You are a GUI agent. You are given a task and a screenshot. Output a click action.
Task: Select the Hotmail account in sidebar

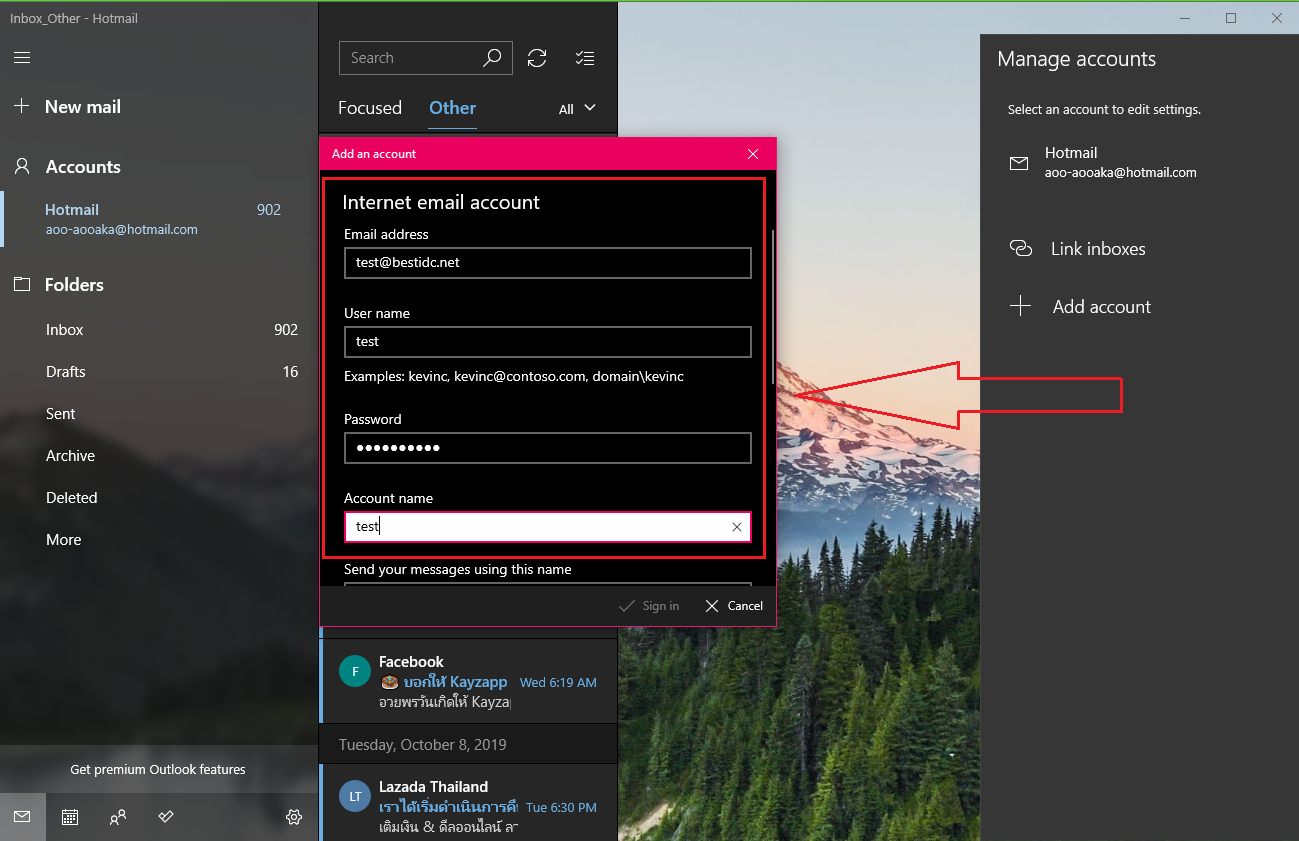[159, 219]
